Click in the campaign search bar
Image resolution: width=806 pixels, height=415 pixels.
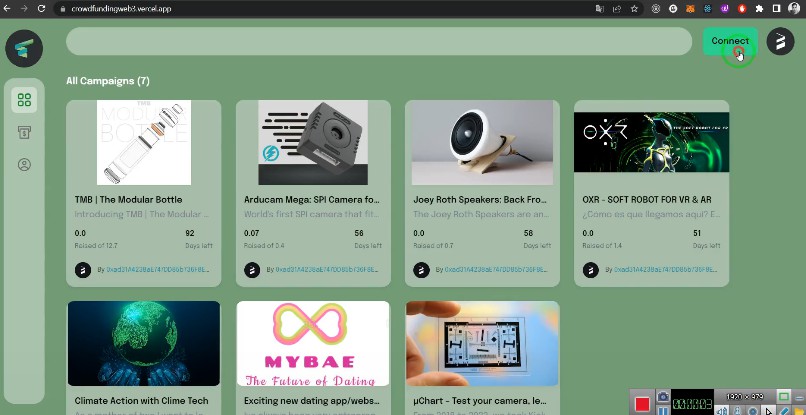[x=378, y=41]
